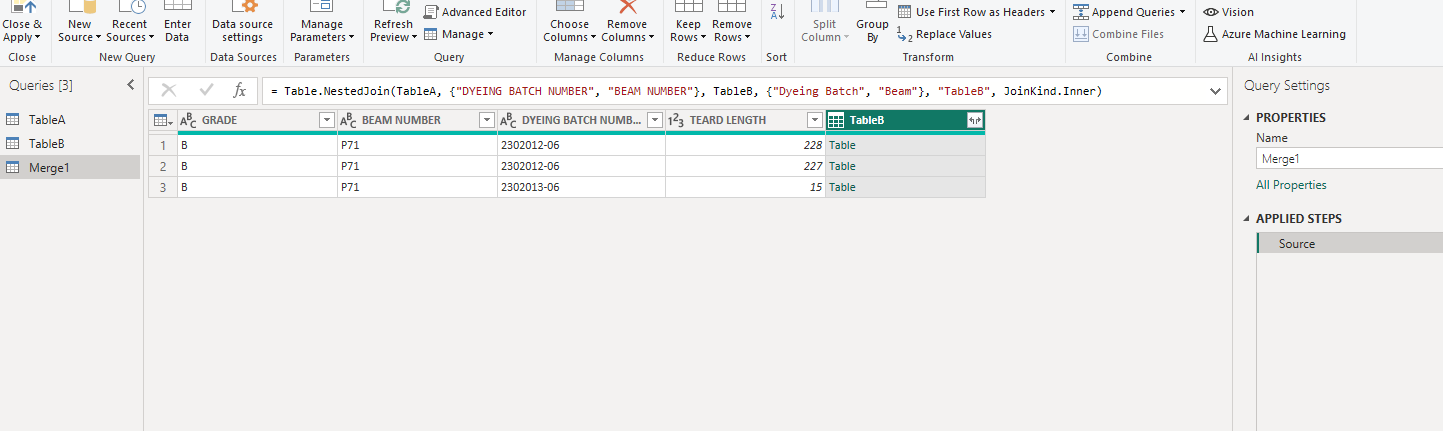Viewport: 1443px width, 431px height.
Task: Select cell with value 227
Action: 745,166
